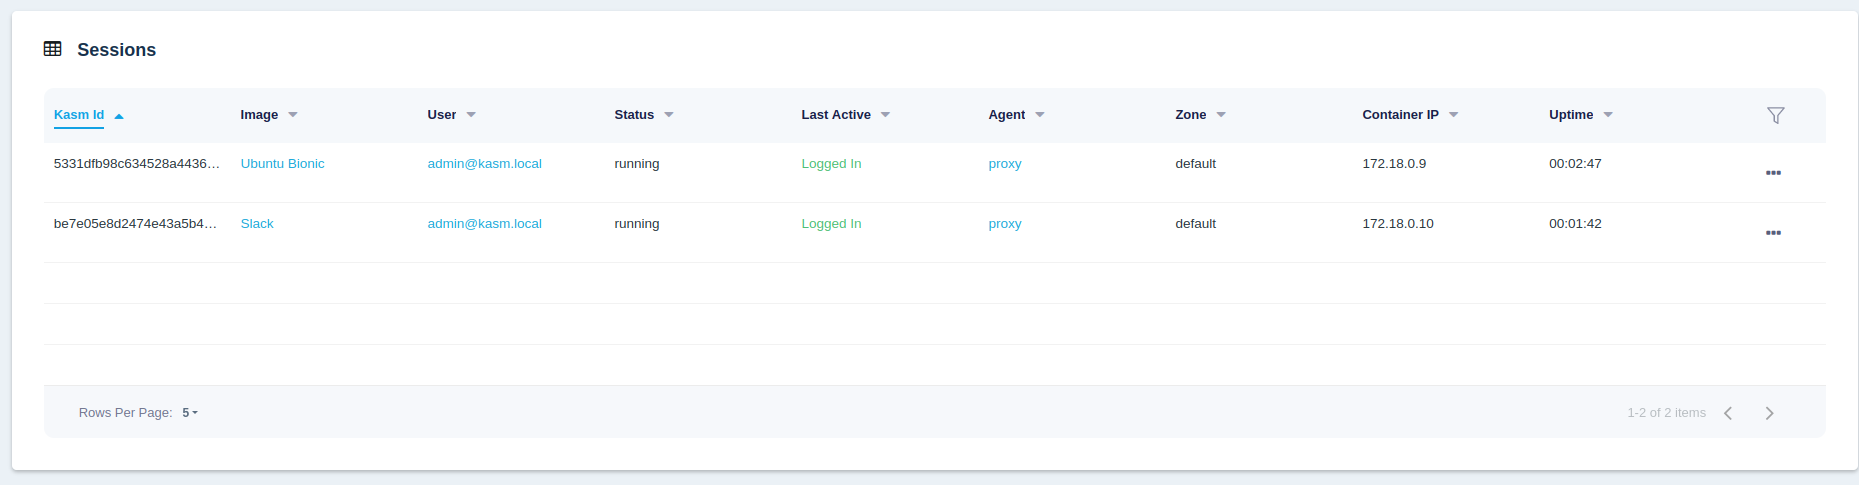Open actions menu for Ubuntu Bionic session

click(1773, 173)
